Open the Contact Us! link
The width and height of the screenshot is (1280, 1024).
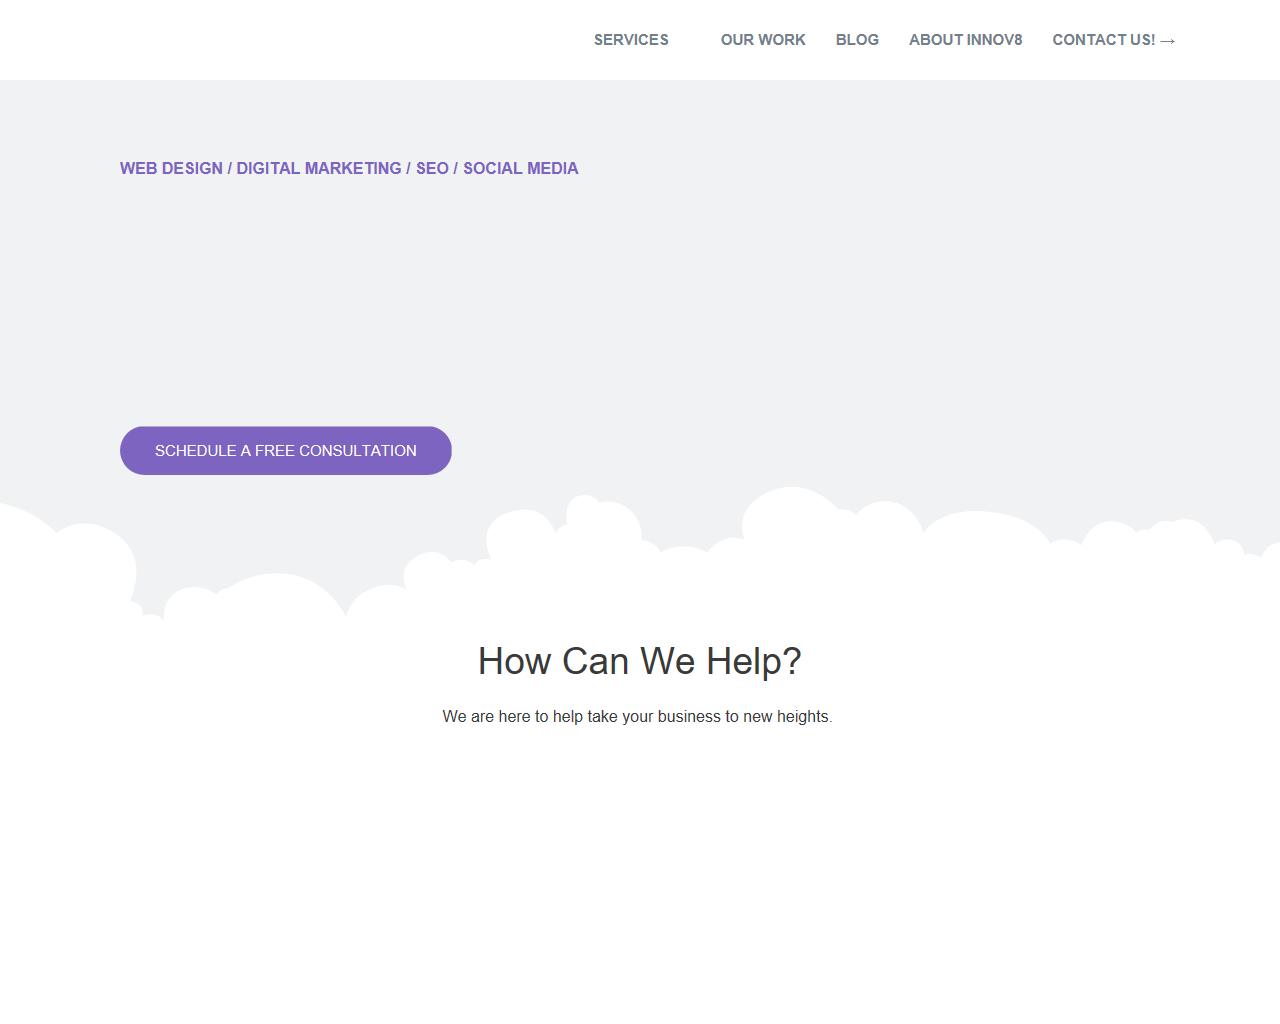(x=1103, y=40)
